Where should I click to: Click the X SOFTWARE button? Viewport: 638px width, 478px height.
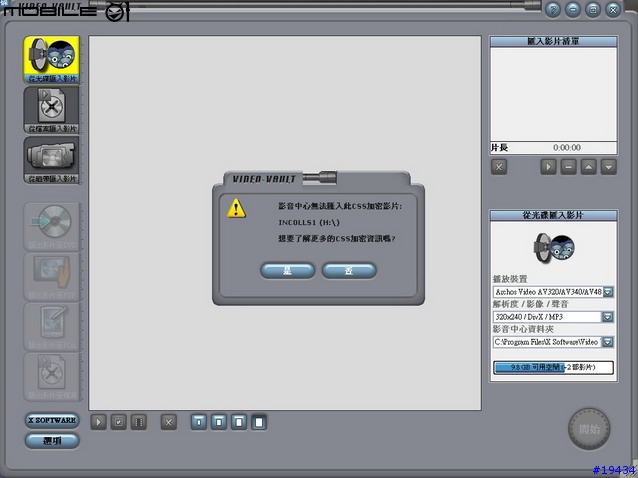click(x=52, y=420)
